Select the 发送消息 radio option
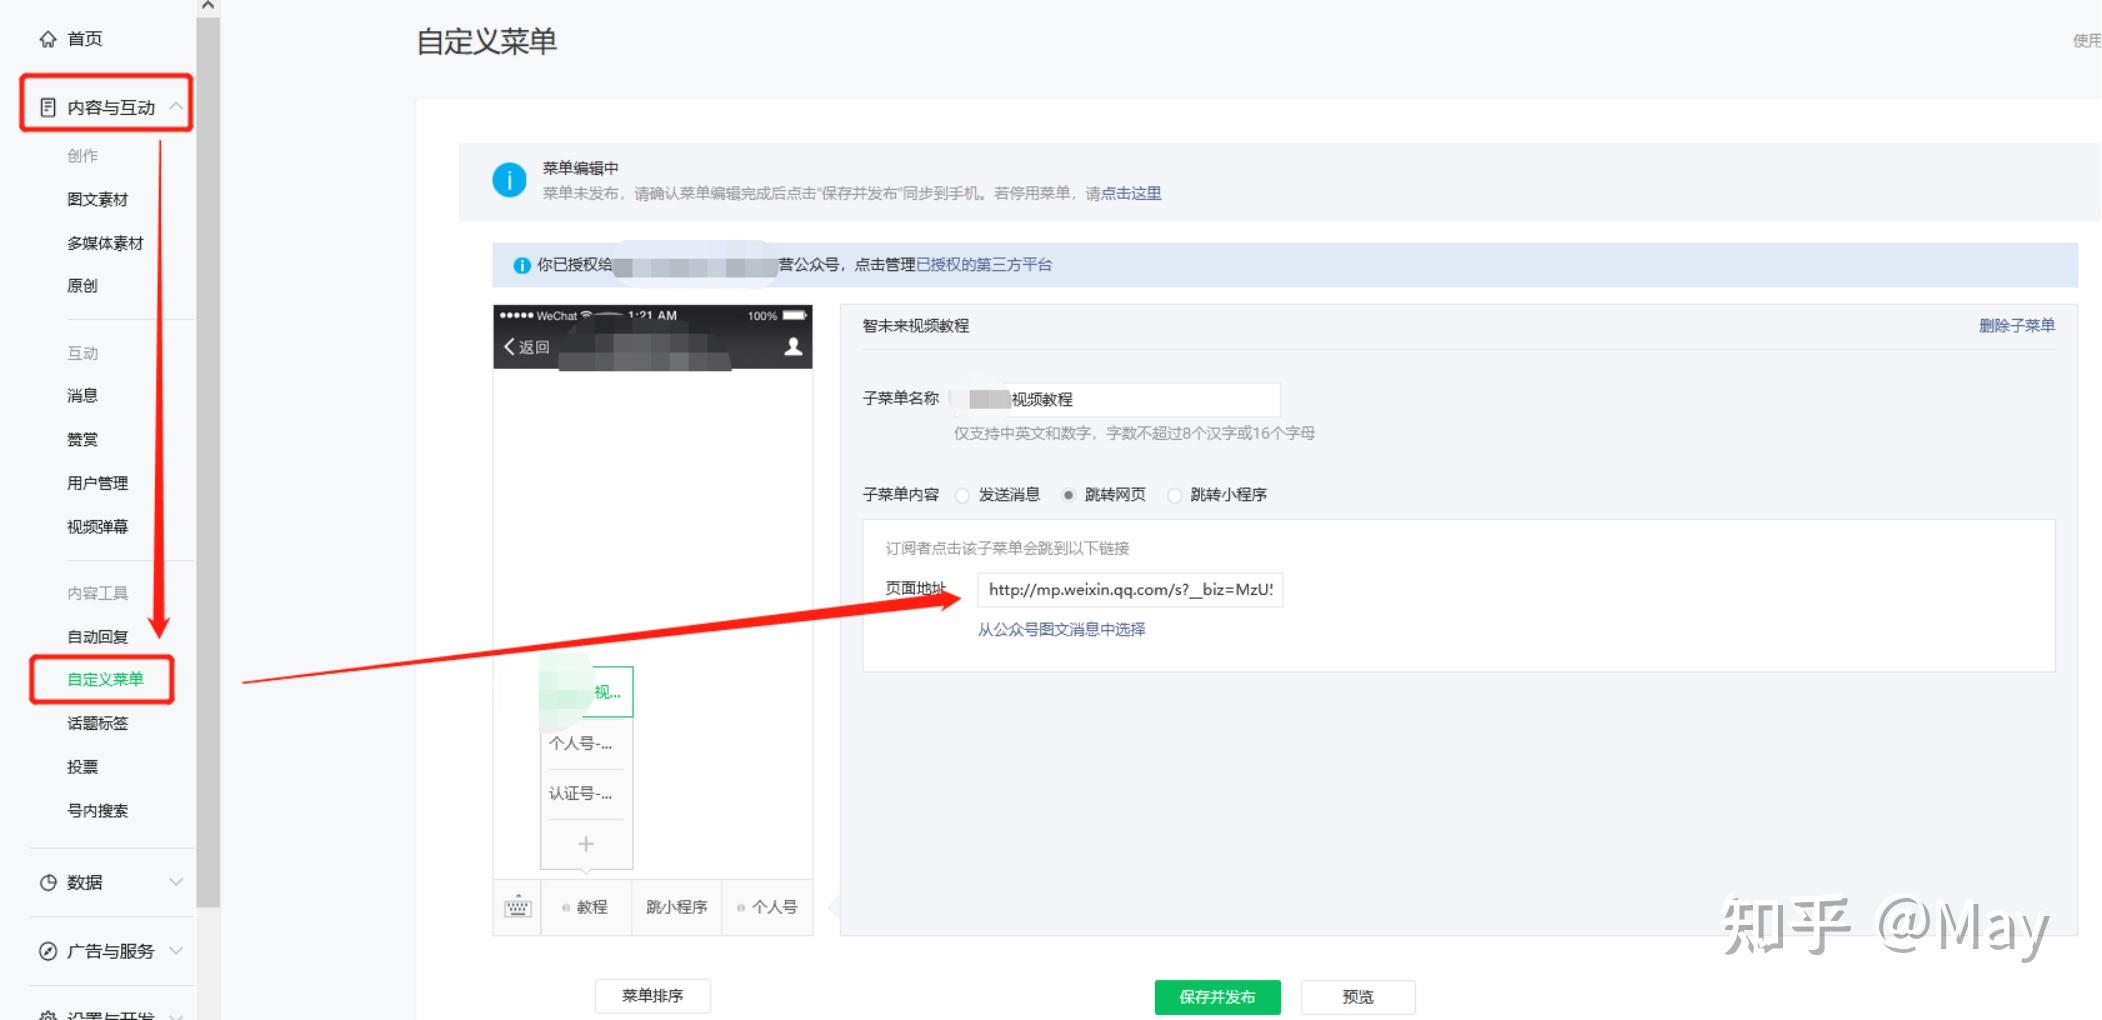2102x1020 pixels. (962, 495)
